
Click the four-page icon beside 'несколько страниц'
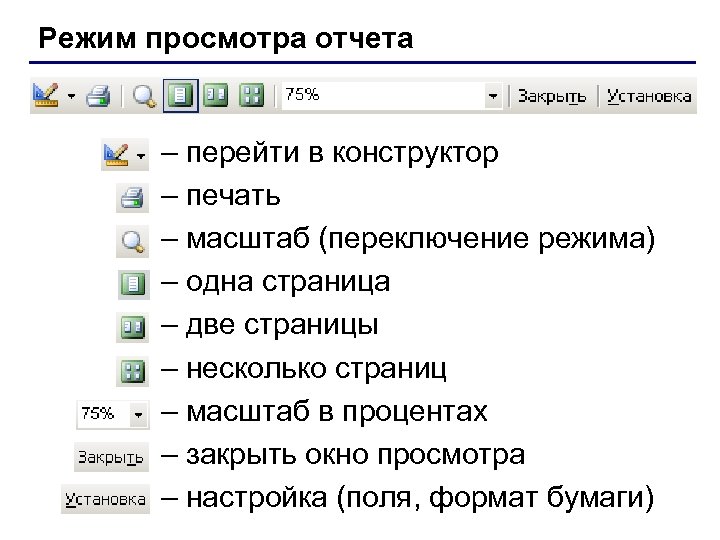point(133,371)
